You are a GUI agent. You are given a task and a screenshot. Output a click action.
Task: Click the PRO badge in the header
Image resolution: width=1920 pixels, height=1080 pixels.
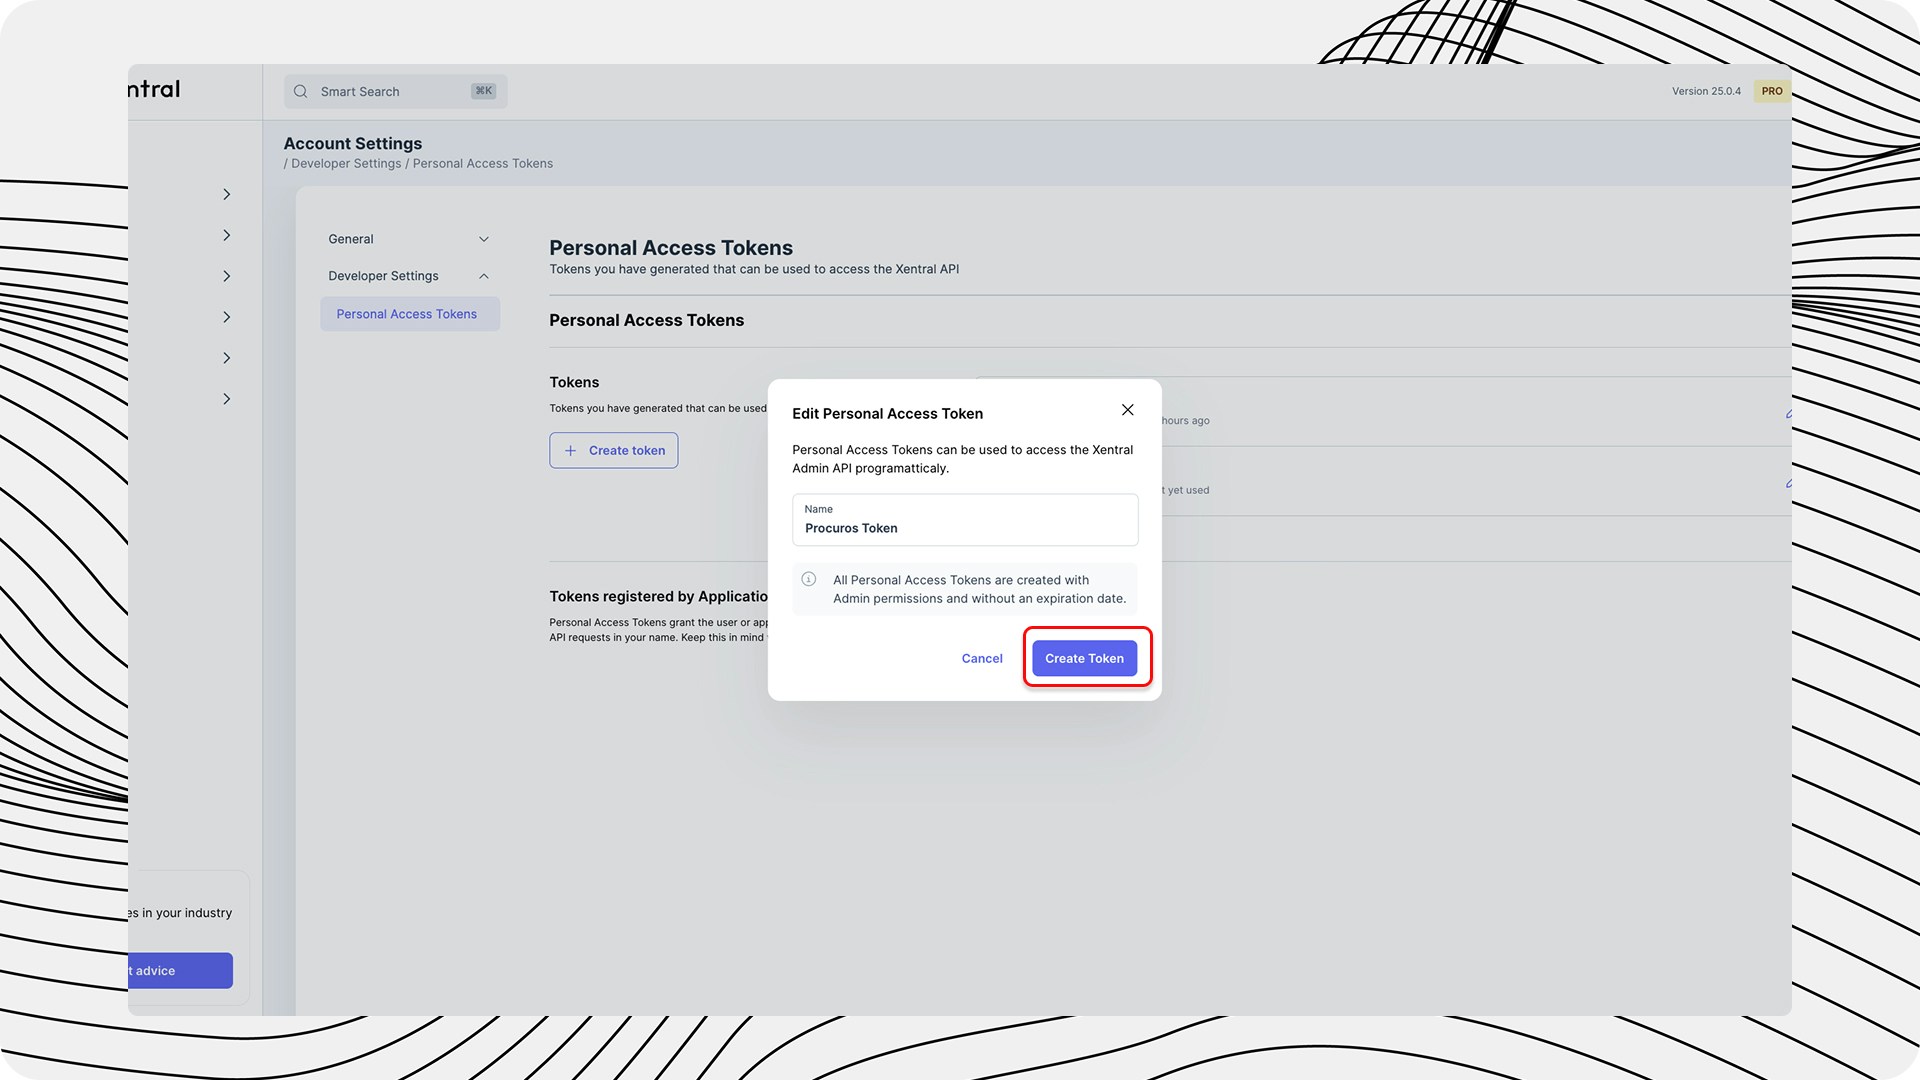(1771, 91)
